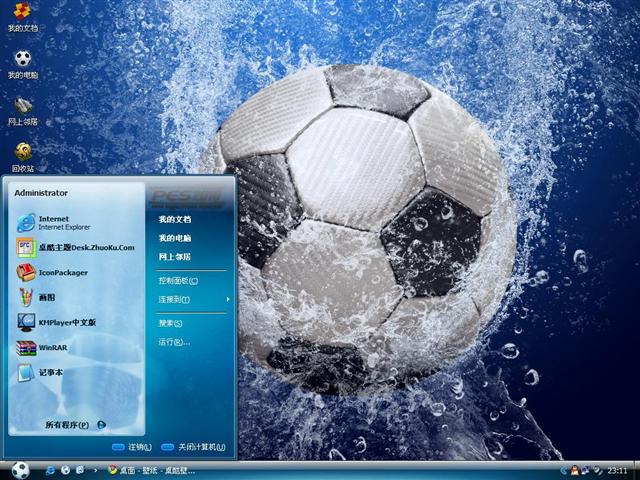Expand 所有程序(P) all programs list
Screen dimensions: 640x480
pyautogui.click(x=76, y=425)
